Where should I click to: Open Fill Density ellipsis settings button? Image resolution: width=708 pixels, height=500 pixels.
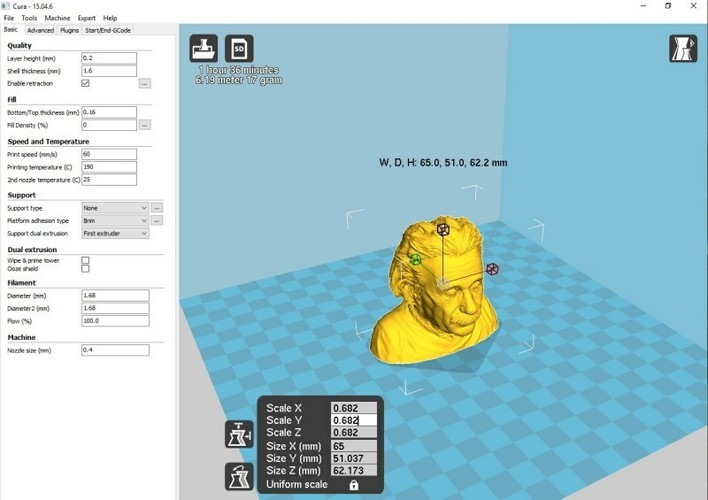144,125
